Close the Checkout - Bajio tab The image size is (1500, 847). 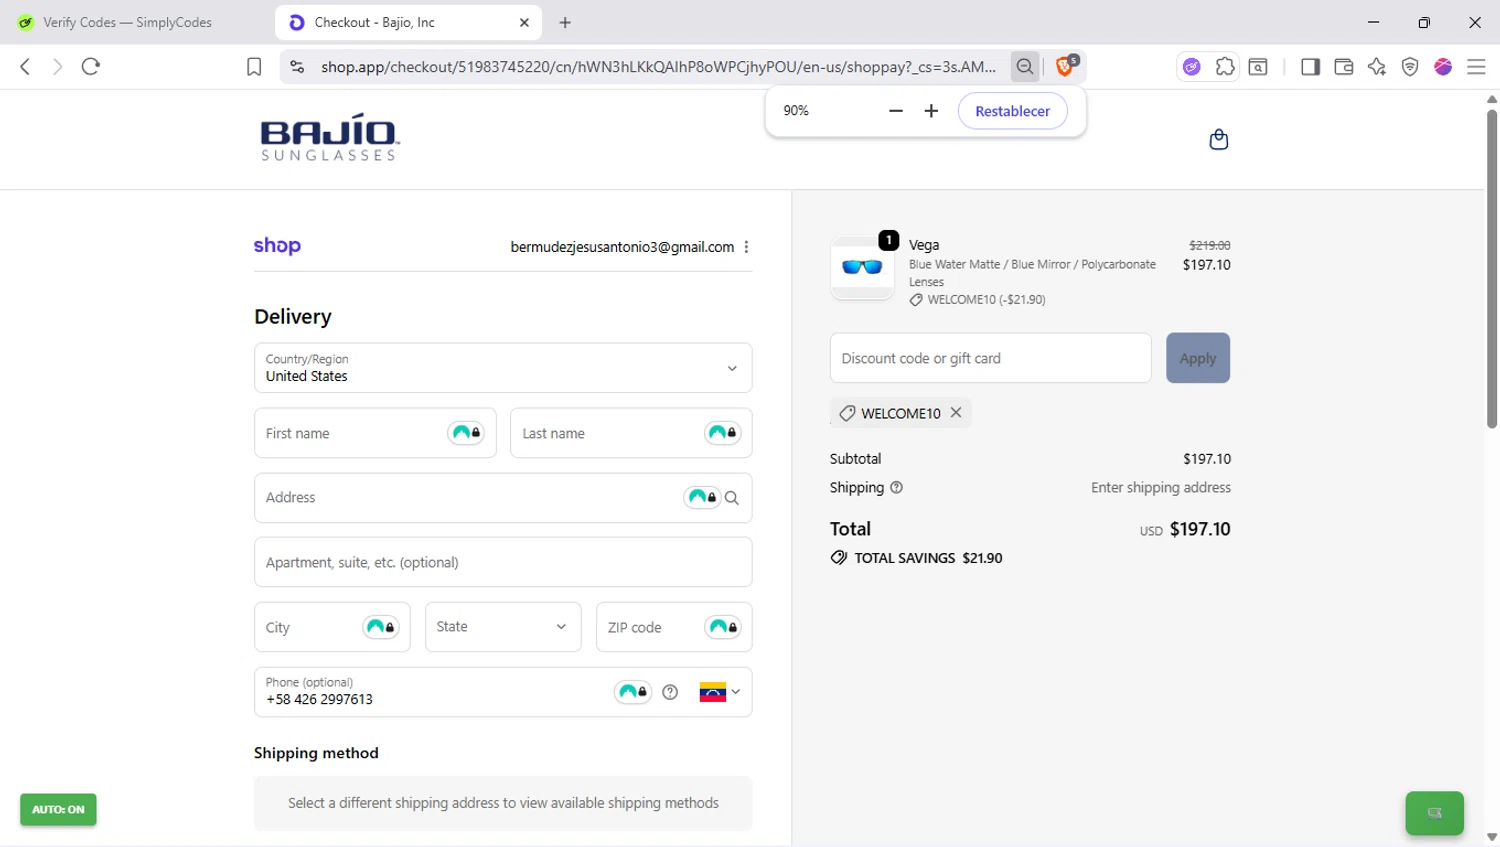click(524, 22)
